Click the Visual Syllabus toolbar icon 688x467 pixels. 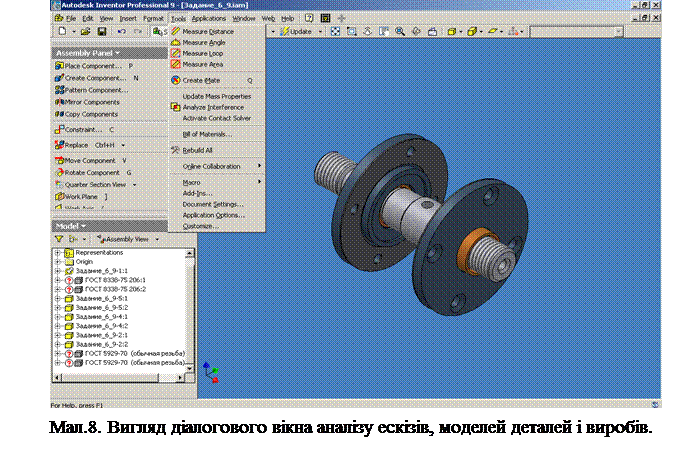[325, 18]
